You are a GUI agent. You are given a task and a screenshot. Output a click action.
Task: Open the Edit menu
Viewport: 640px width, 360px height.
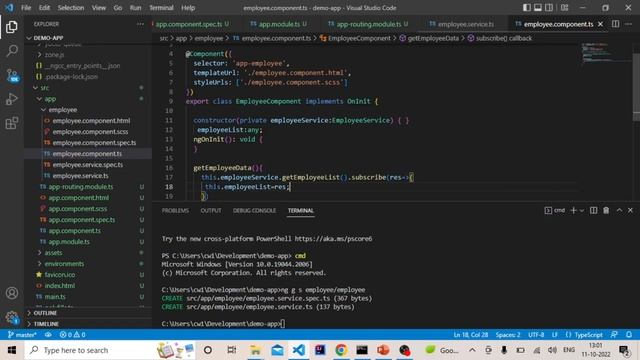(x=44, y=8)
